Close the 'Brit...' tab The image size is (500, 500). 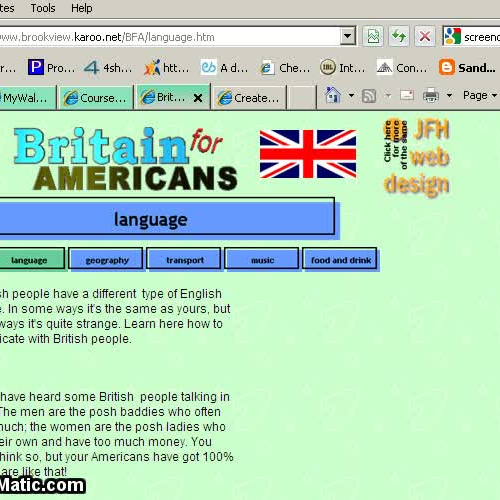click(198, 98)
